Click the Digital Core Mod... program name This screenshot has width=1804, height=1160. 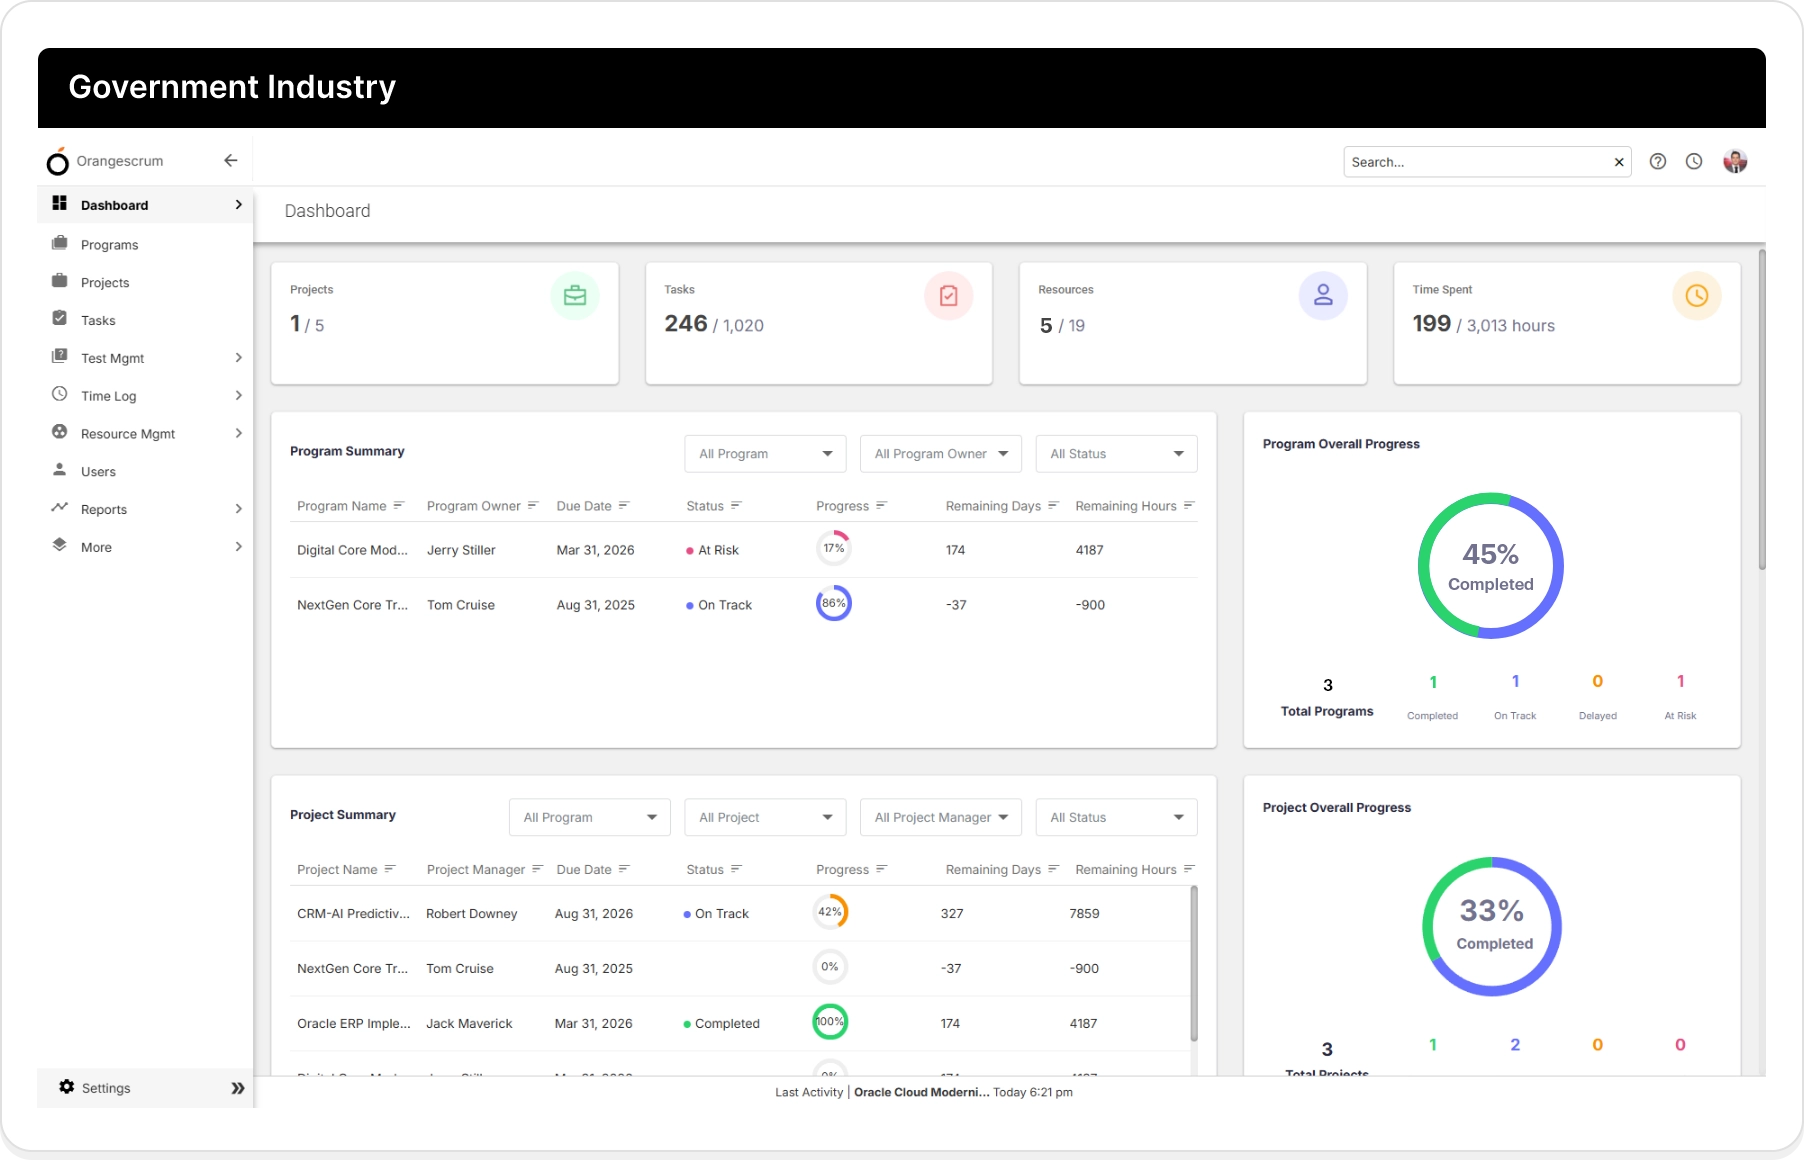click(x=352, y=550)
